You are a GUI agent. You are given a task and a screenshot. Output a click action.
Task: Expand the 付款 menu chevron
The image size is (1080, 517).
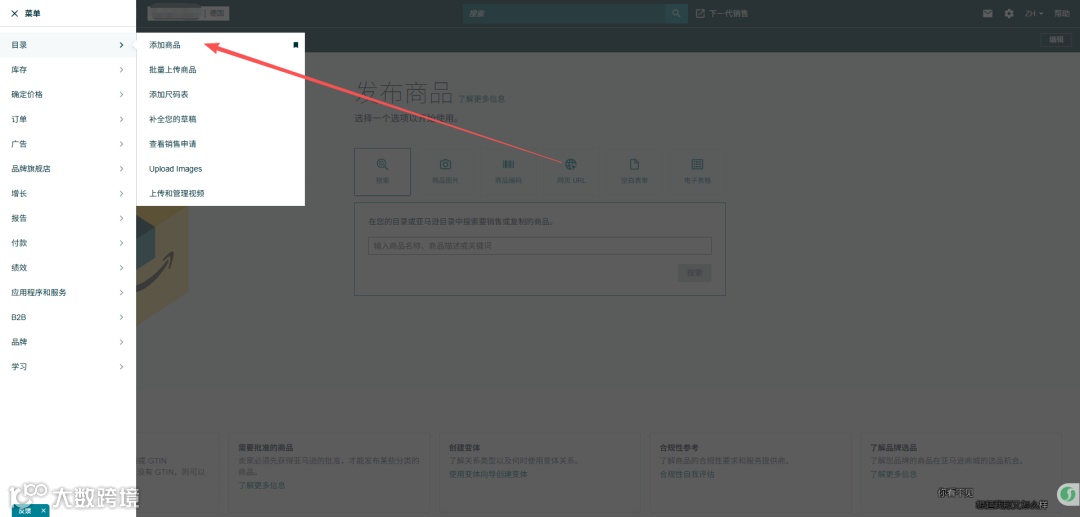pyautogui.click(x=121, y=243)
